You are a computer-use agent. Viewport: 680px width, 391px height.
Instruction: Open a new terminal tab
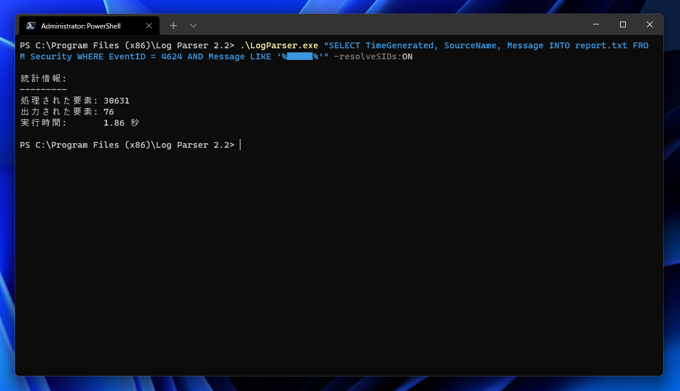tap(173, 26)
